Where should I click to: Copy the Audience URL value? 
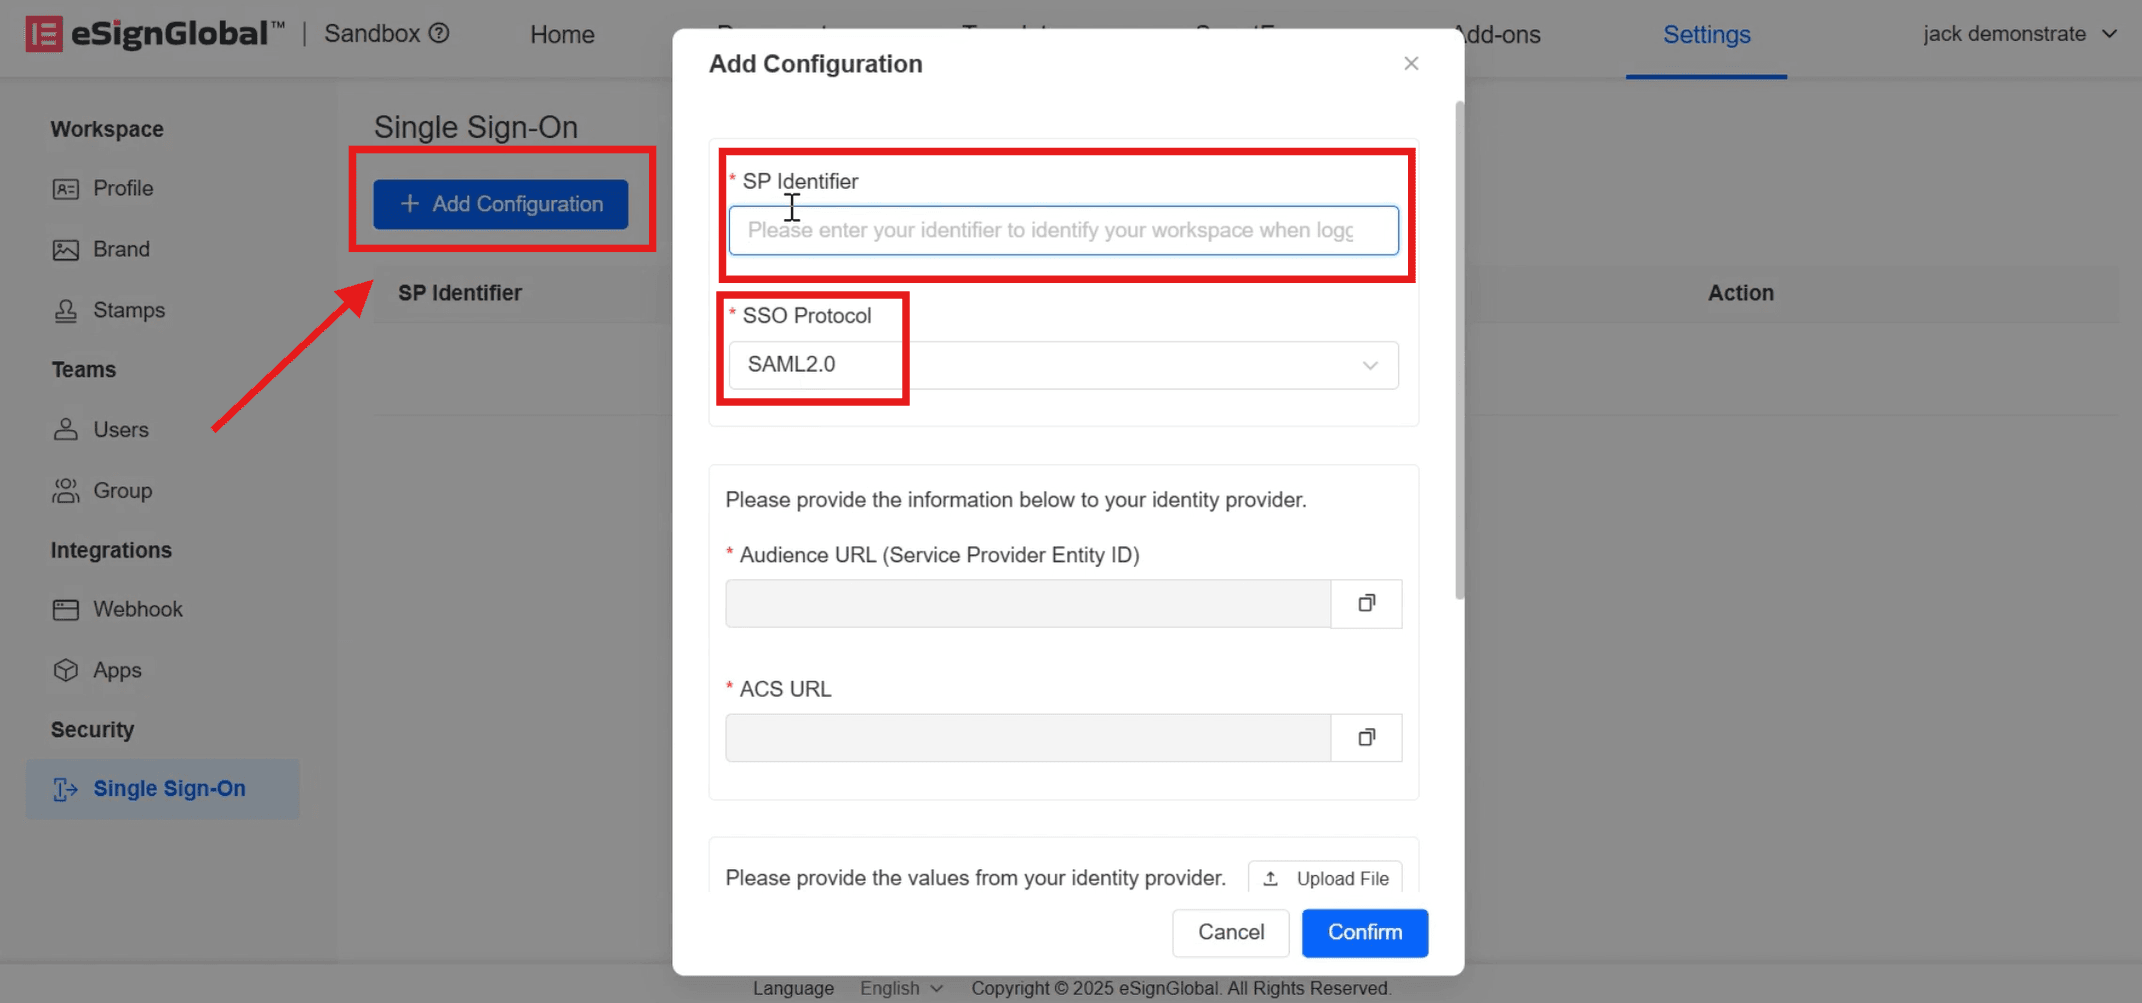(1366, 603)
